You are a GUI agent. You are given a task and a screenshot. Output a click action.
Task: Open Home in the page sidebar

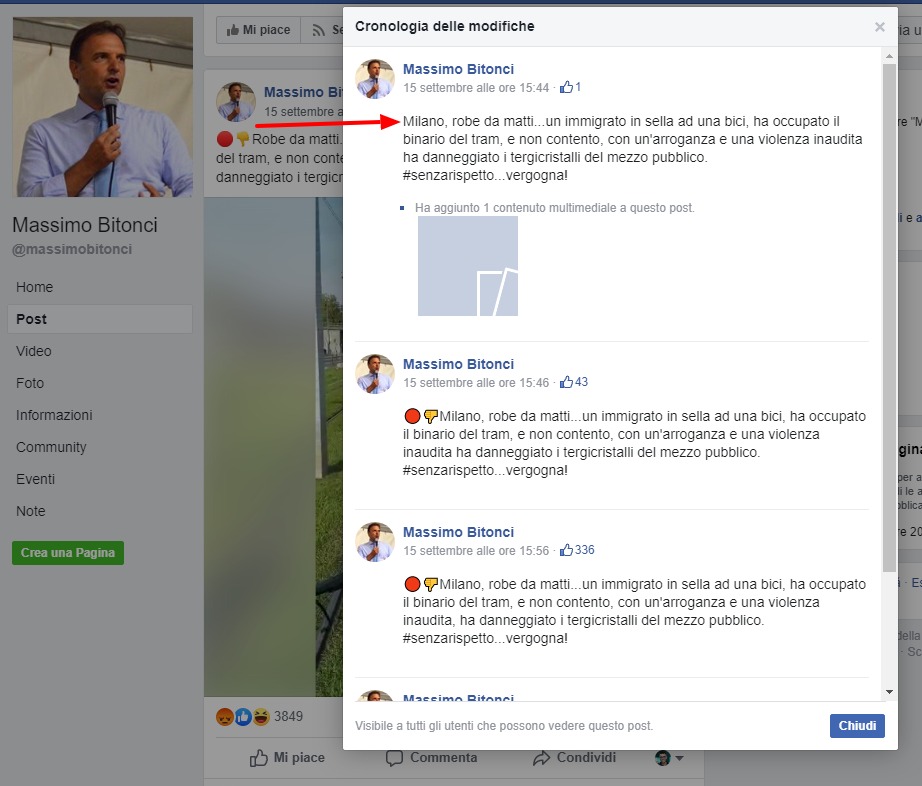35,287
